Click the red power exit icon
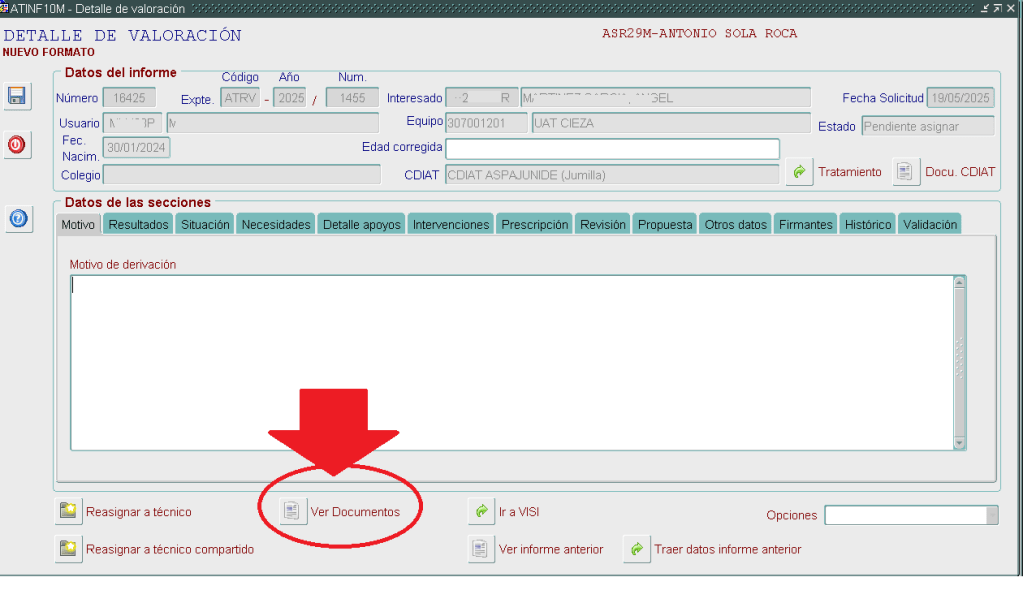Image resolution: width=1023 pixels, height=590 pixels. (16, 145)
